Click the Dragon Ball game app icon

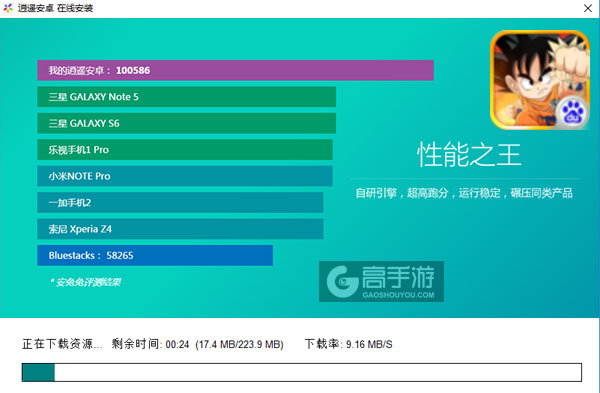pyautogui.click(x=540, y=80)
